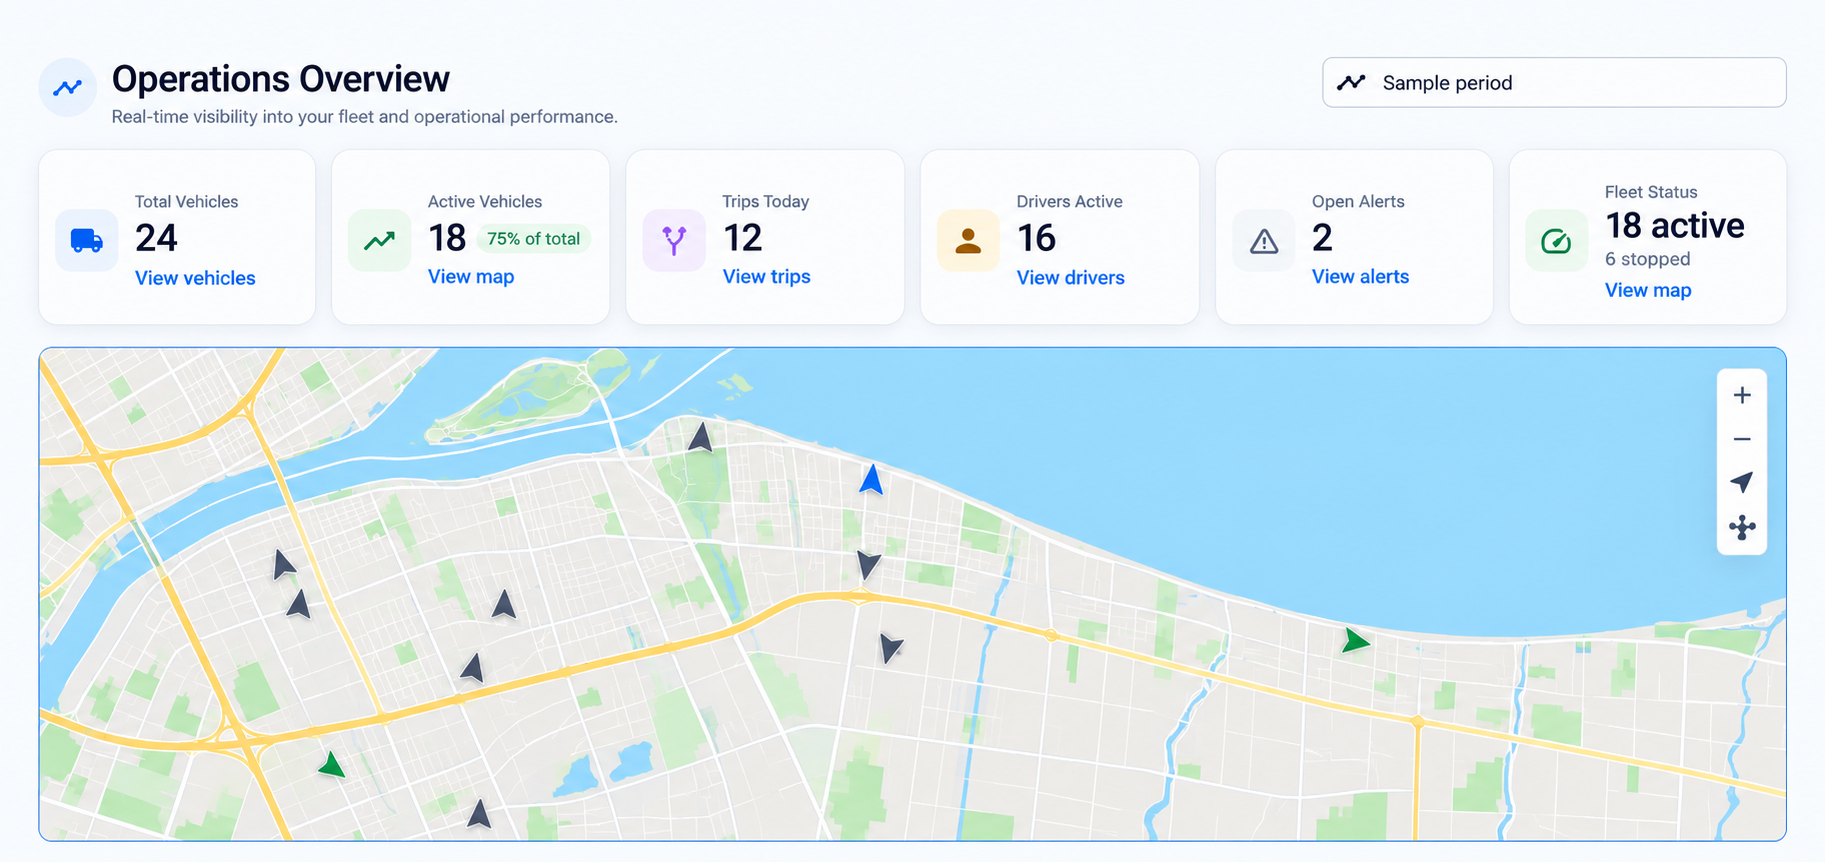The width and height of the screenshot is (1825, 862).
Task: Click the Open Alerts warning triangle icon
Action: tap(1264, 241)
